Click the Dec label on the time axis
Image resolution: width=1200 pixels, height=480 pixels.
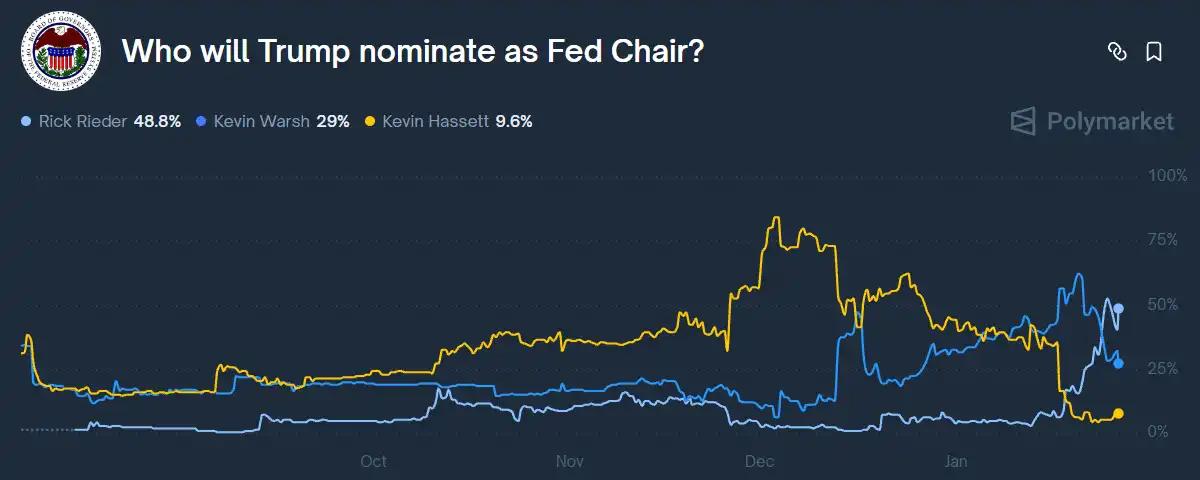pyautogui.click(x=761, y=461)
